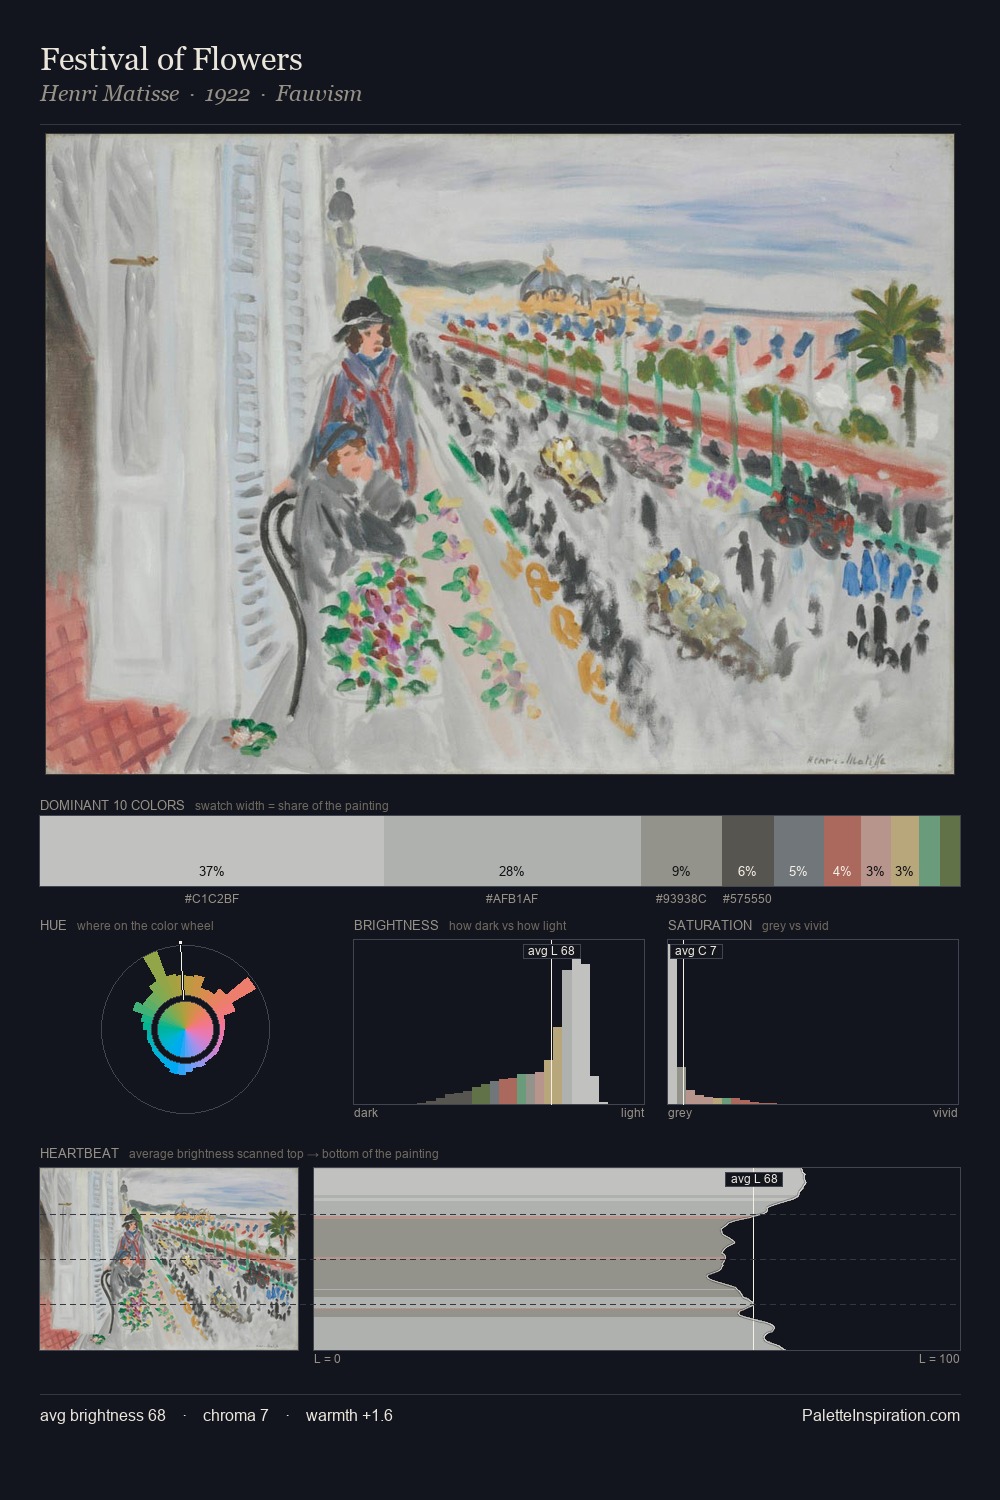Pick the unlabeled sea green swatch
The width and height of the screenshot is (1000, 1500).
929,851
